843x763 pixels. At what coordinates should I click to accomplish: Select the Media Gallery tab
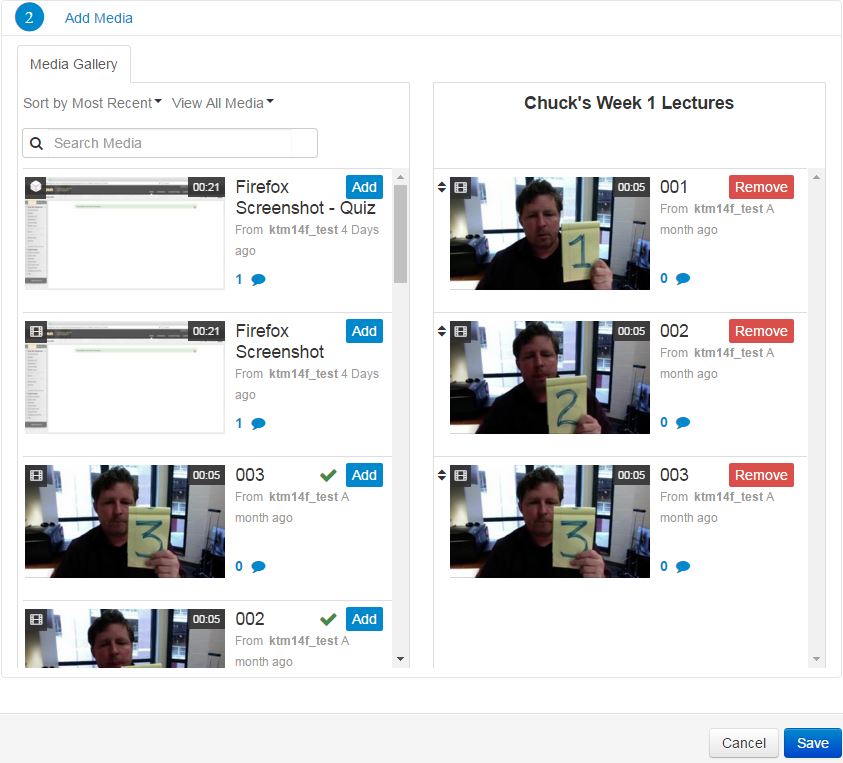tap(73, 64)
